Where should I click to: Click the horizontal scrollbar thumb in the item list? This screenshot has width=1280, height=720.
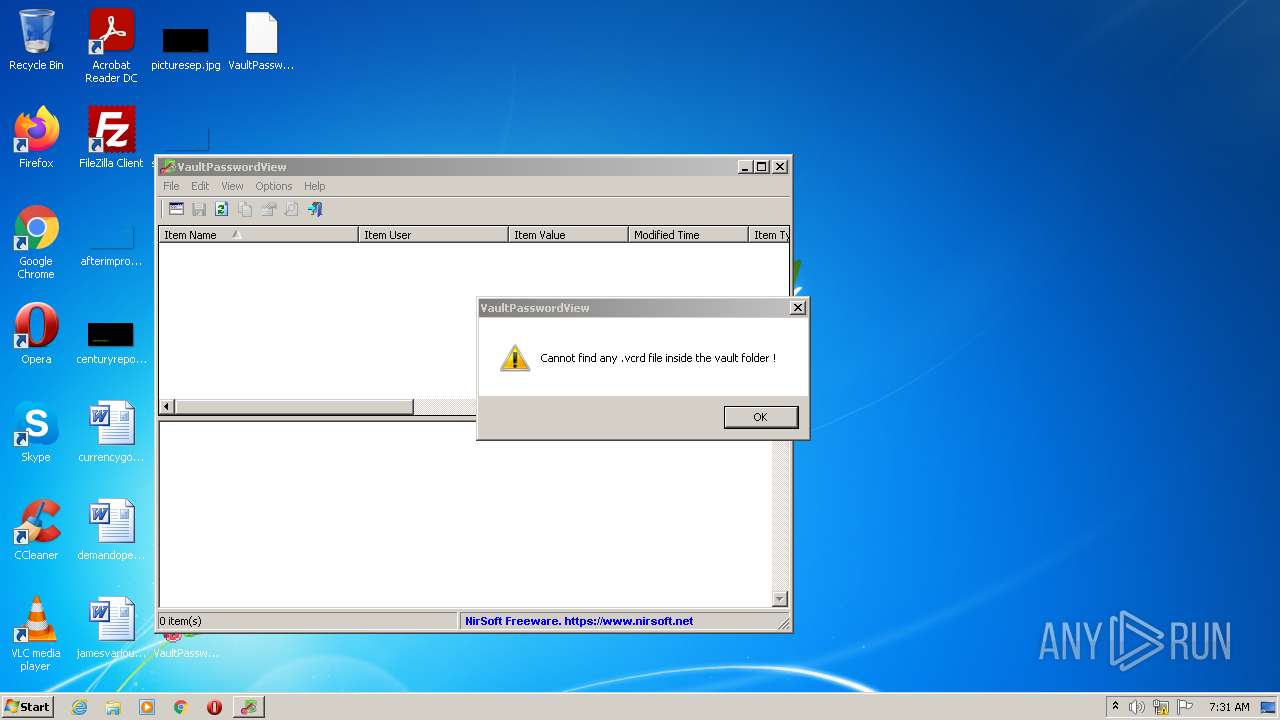(x=294, y=407)
